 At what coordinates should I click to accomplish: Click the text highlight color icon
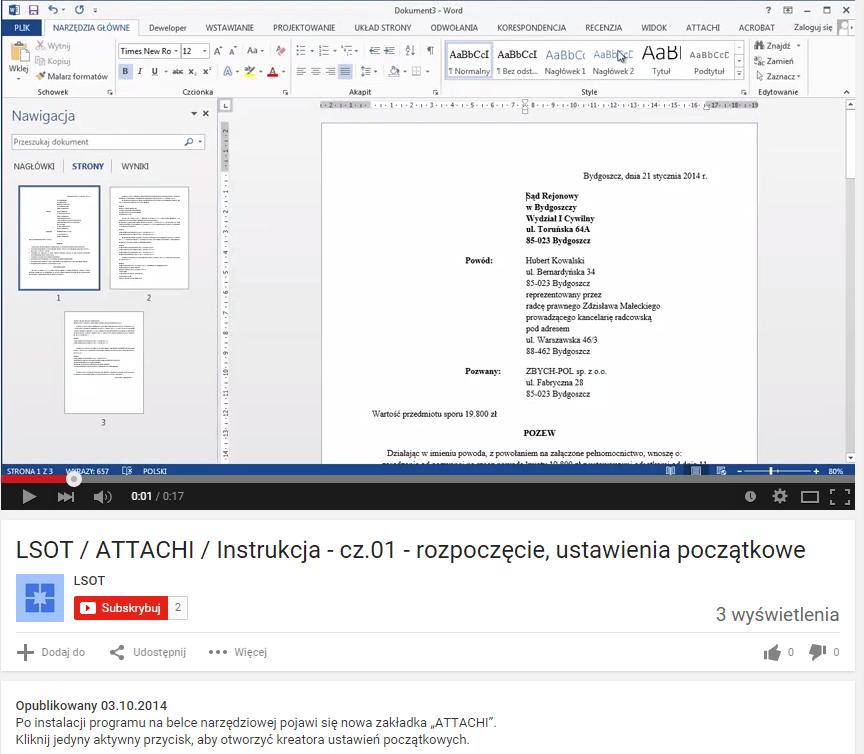(x=250, y=71)
